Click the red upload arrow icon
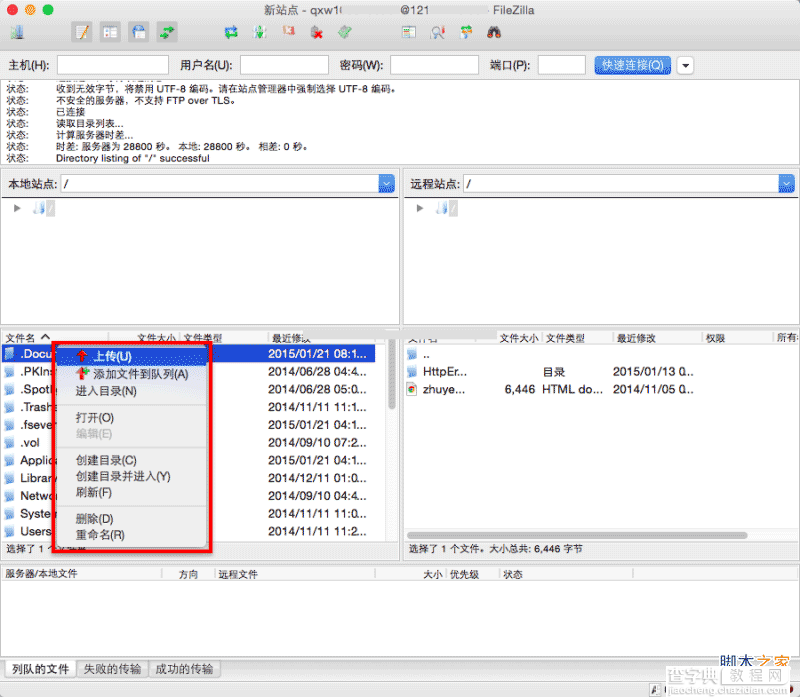Viewport: 800px width, 697px height. pos(82,356)
